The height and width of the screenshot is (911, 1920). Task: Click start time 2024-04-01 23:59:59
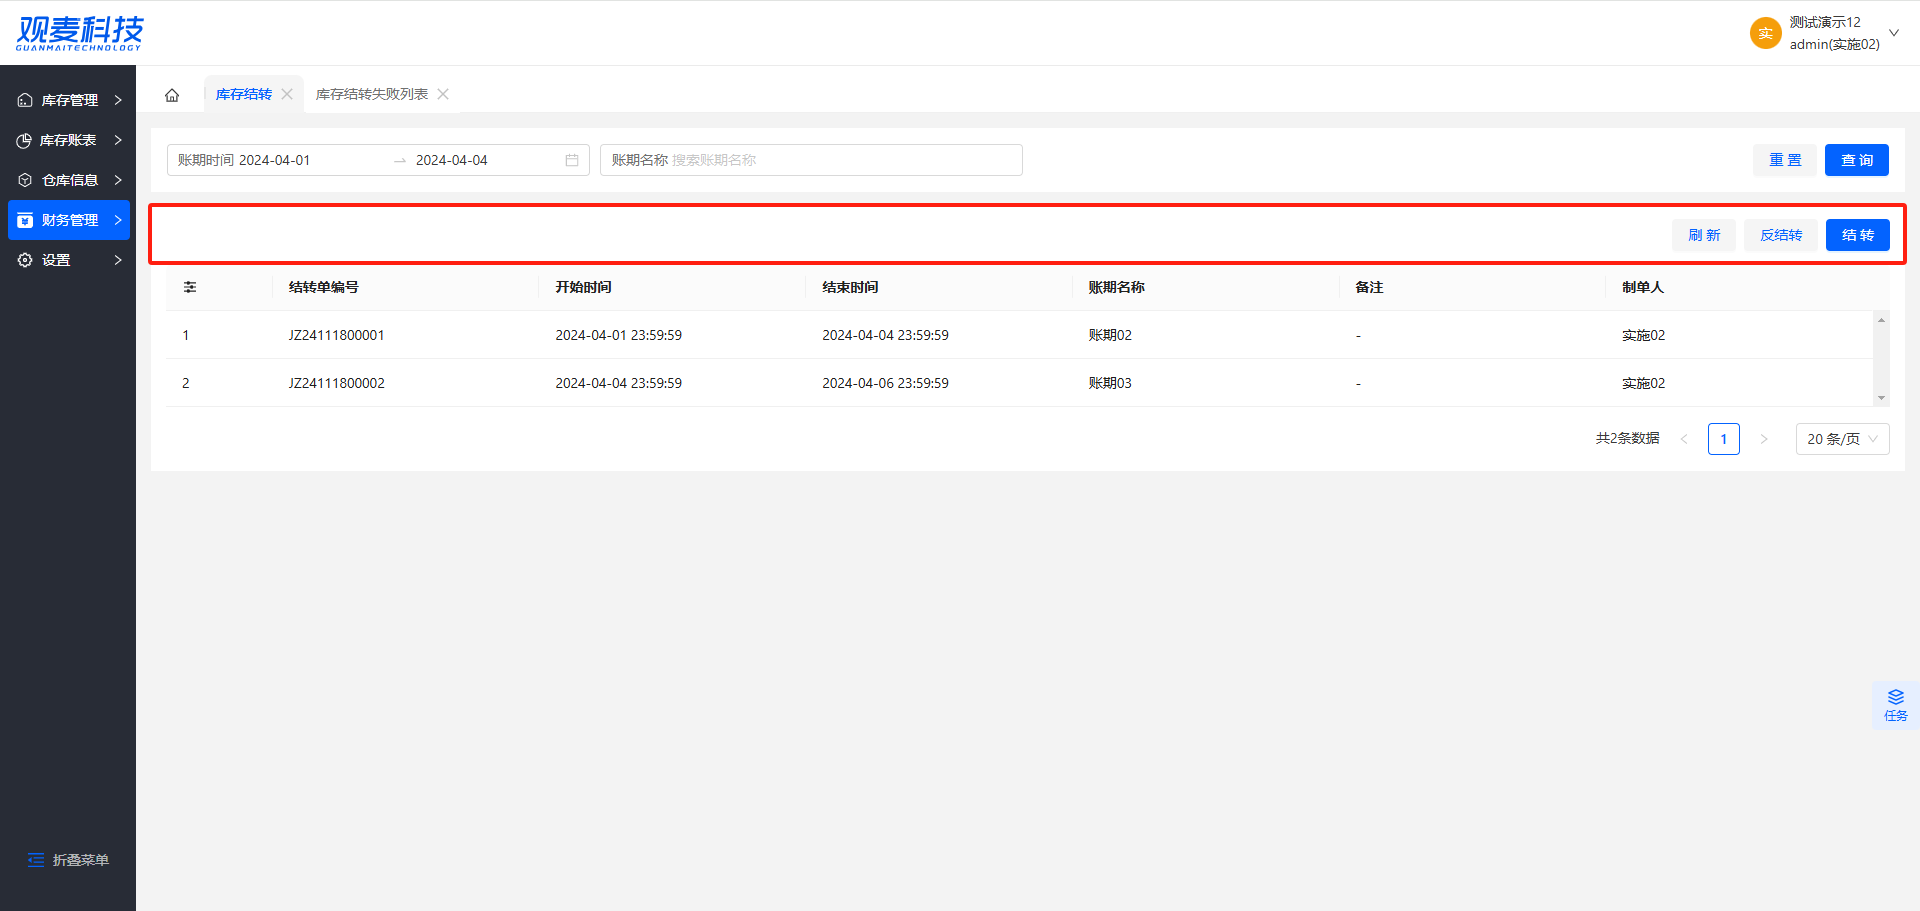pos(619,335)
